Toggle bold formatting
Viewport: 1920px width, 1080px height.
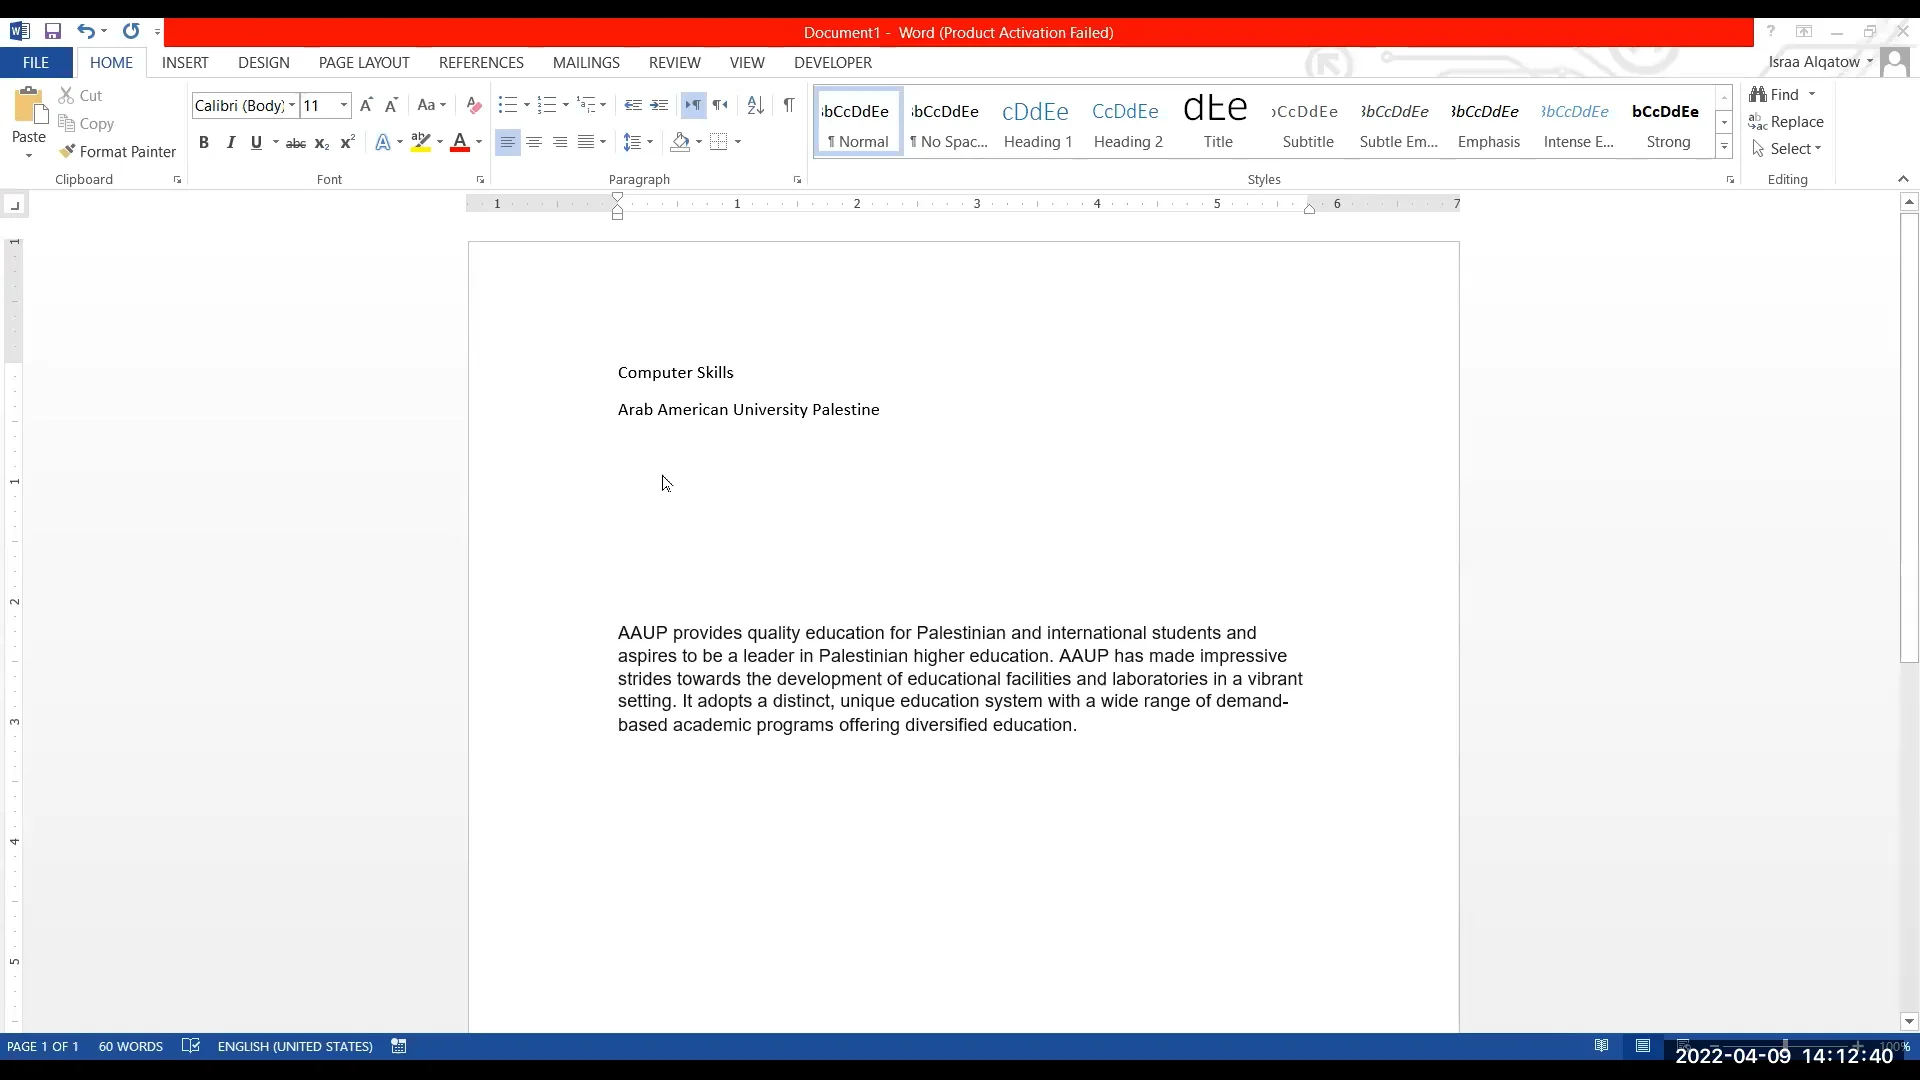coord(204,143)
